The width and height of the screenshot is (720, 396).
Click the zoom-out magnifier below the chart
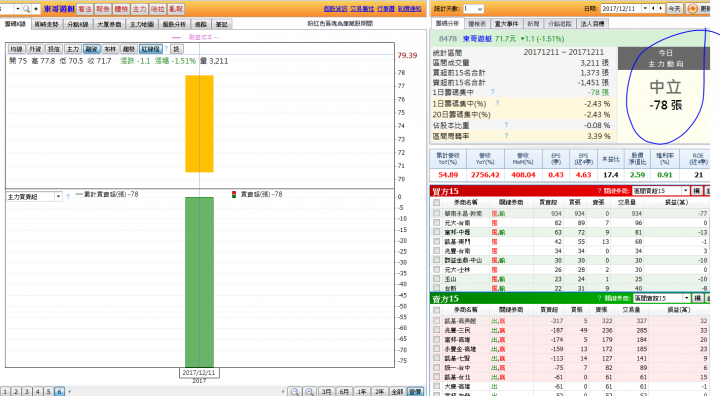(295, 392)
